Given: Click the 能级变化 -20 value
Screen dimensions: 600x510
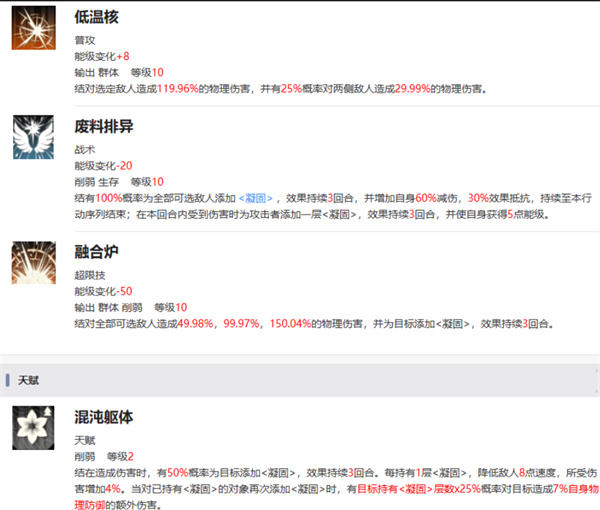Looking at the screenshot, I should 125,165.
